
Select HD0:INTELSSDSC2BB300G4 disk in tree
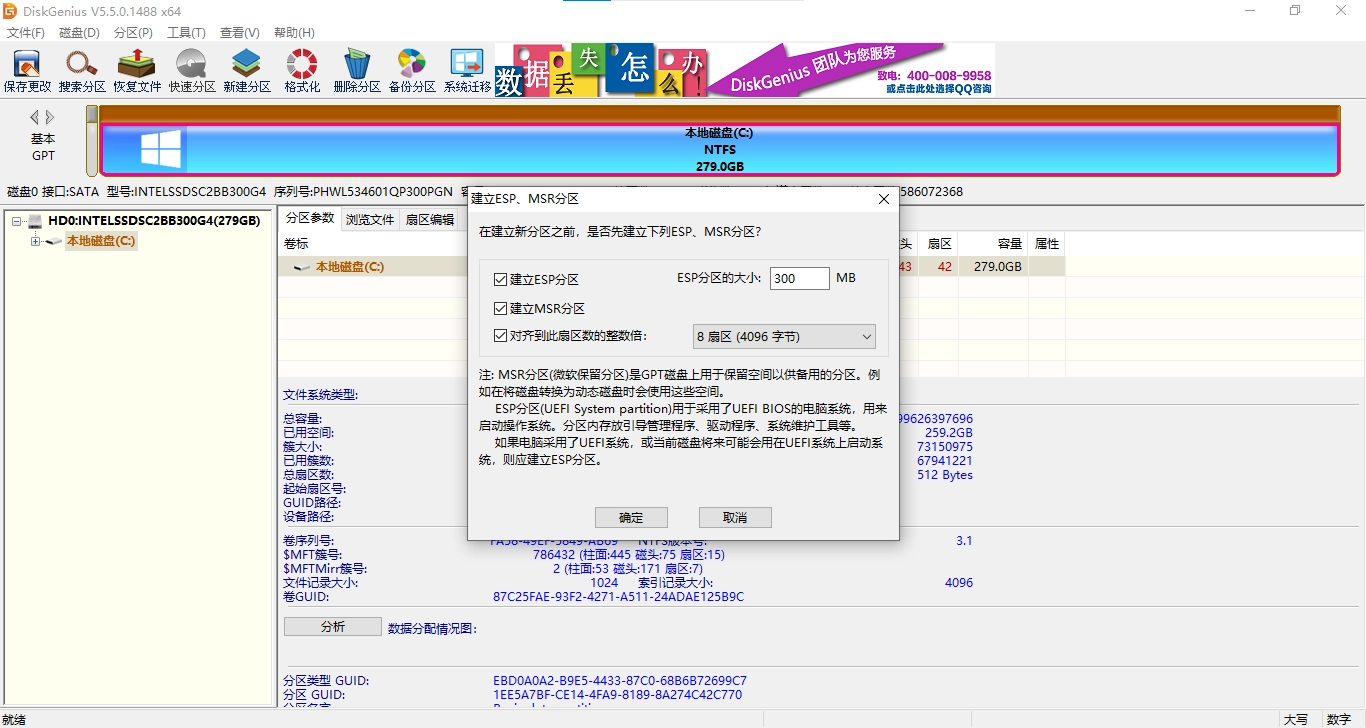tap(154, 221)
